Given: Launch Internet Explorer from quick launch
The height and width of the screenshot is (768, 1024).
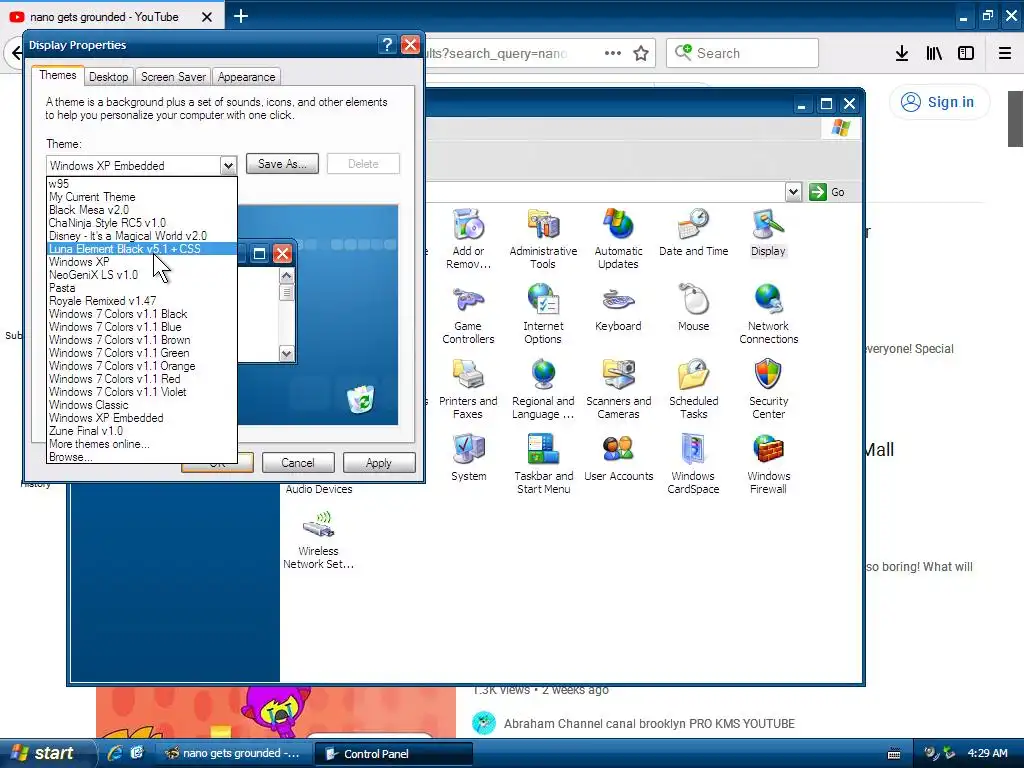Looking at the screenshot, I should (x=115, y=753).
